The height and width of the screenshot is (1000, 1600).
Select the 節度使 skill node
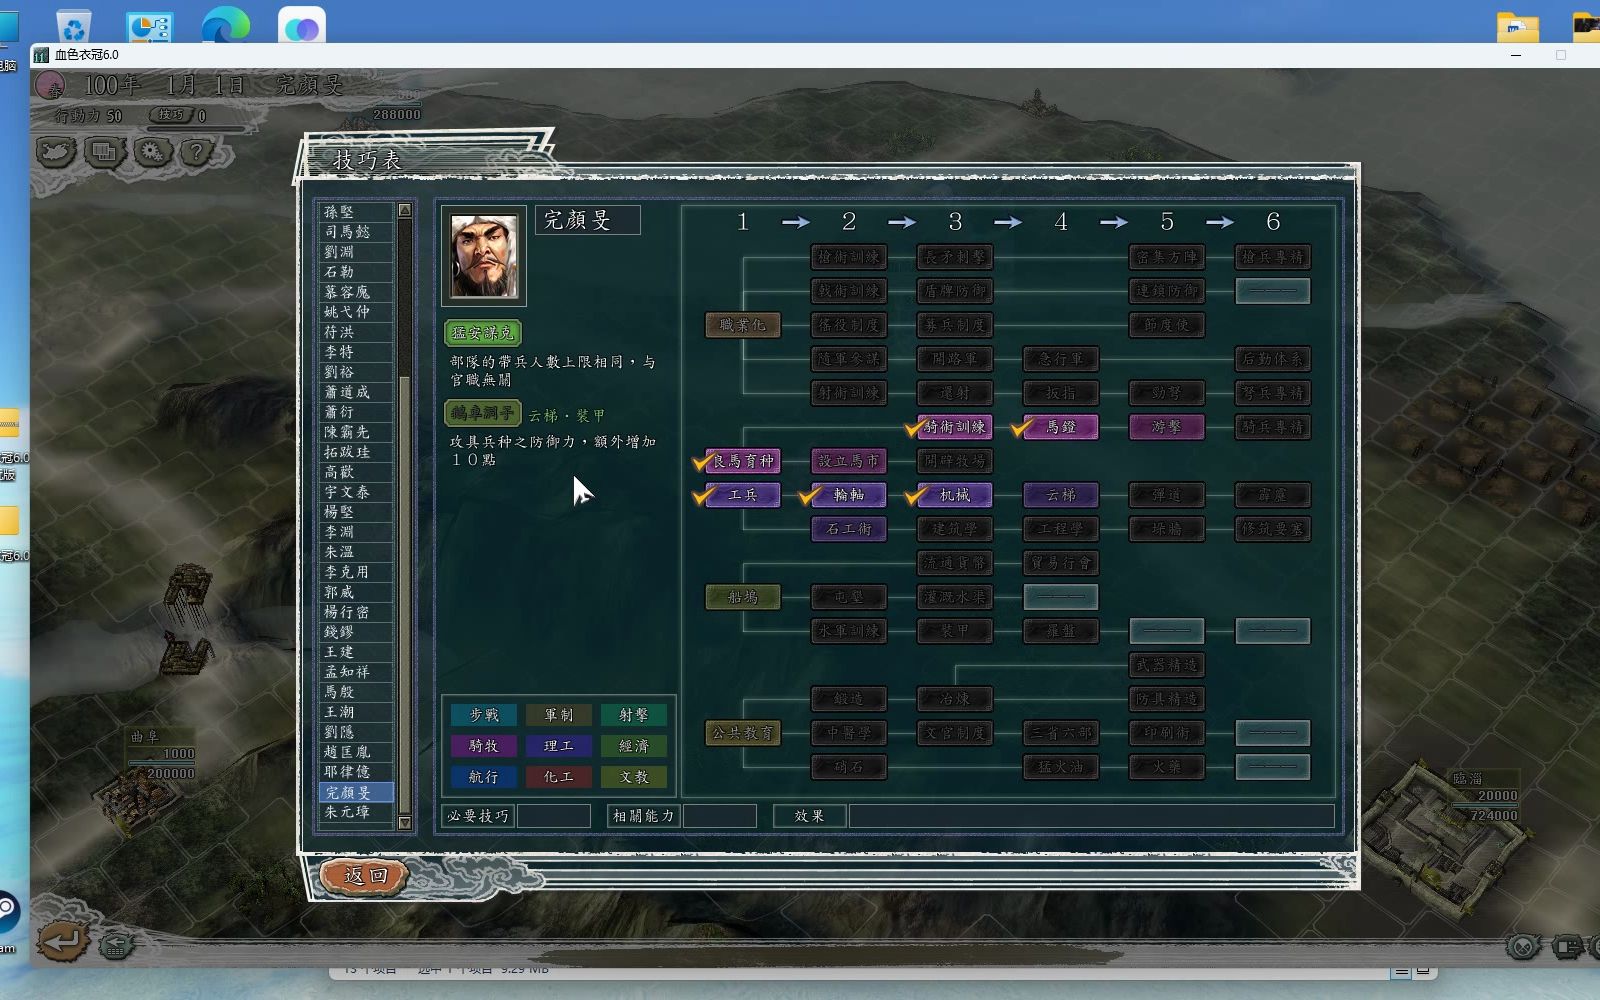coord(1166,325)
